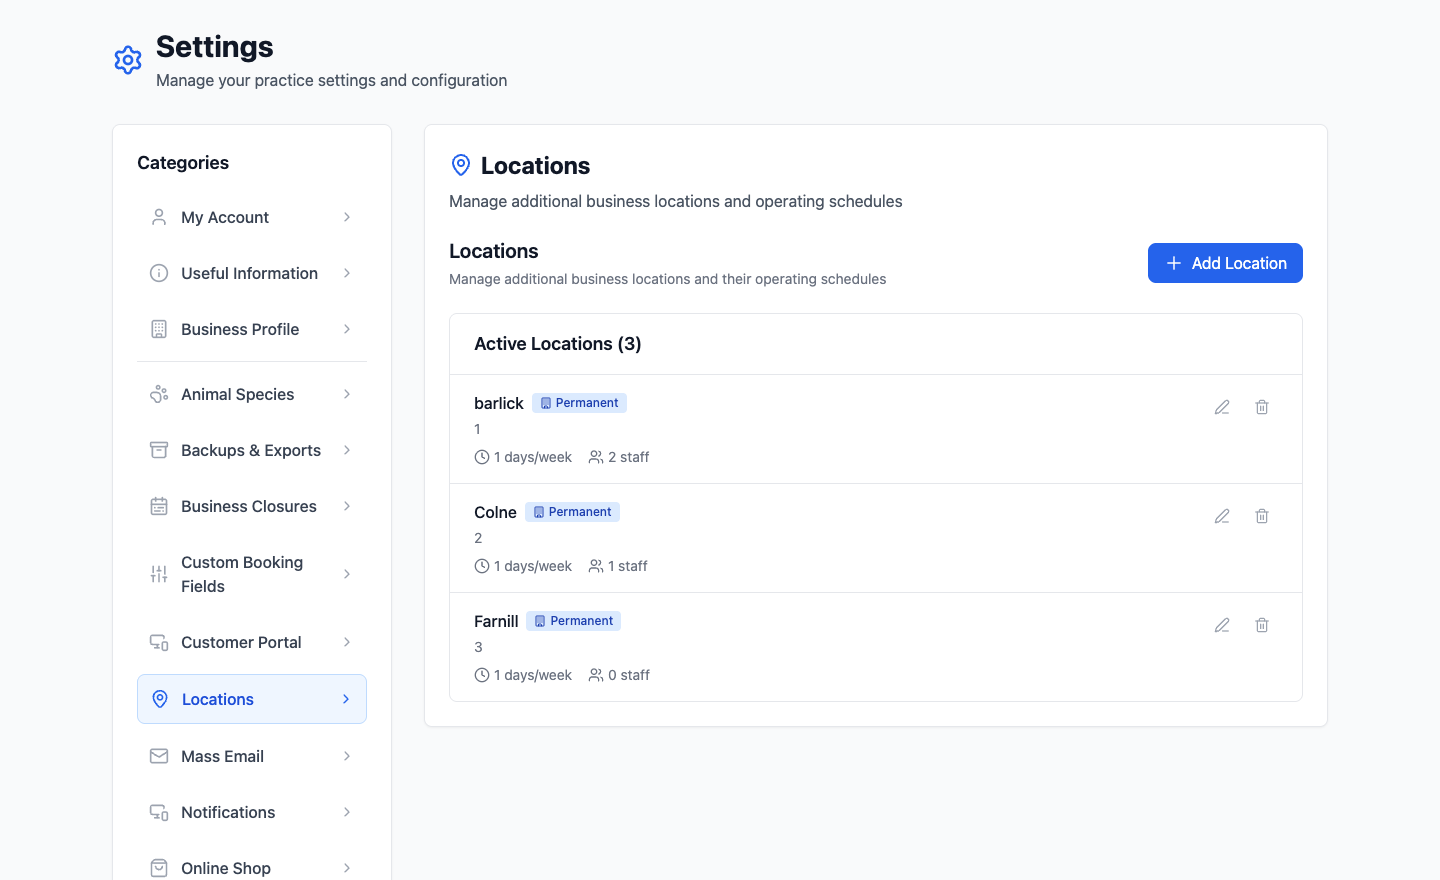Open the Mass Email settings link
This screenshot has height=880, width=1440.
(x=252, y=756)
